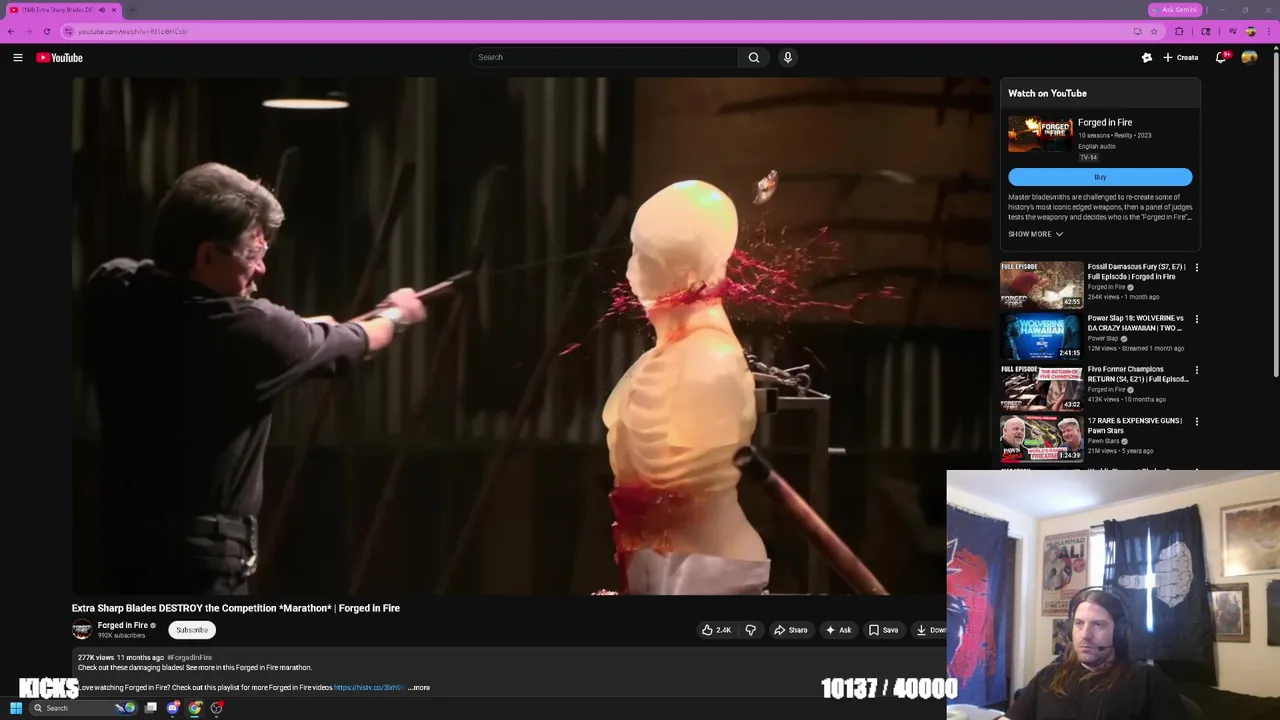Open Discord from the taskbar
The image size is (1280, 720).
[x=173, y=708]
